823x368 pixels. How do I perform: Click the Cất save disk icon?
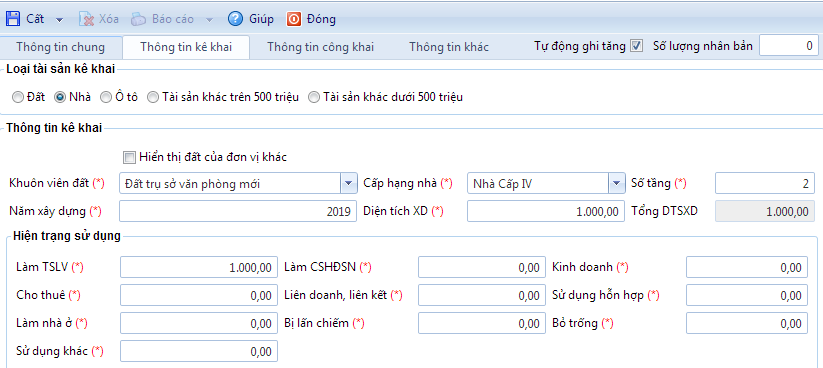13,19
